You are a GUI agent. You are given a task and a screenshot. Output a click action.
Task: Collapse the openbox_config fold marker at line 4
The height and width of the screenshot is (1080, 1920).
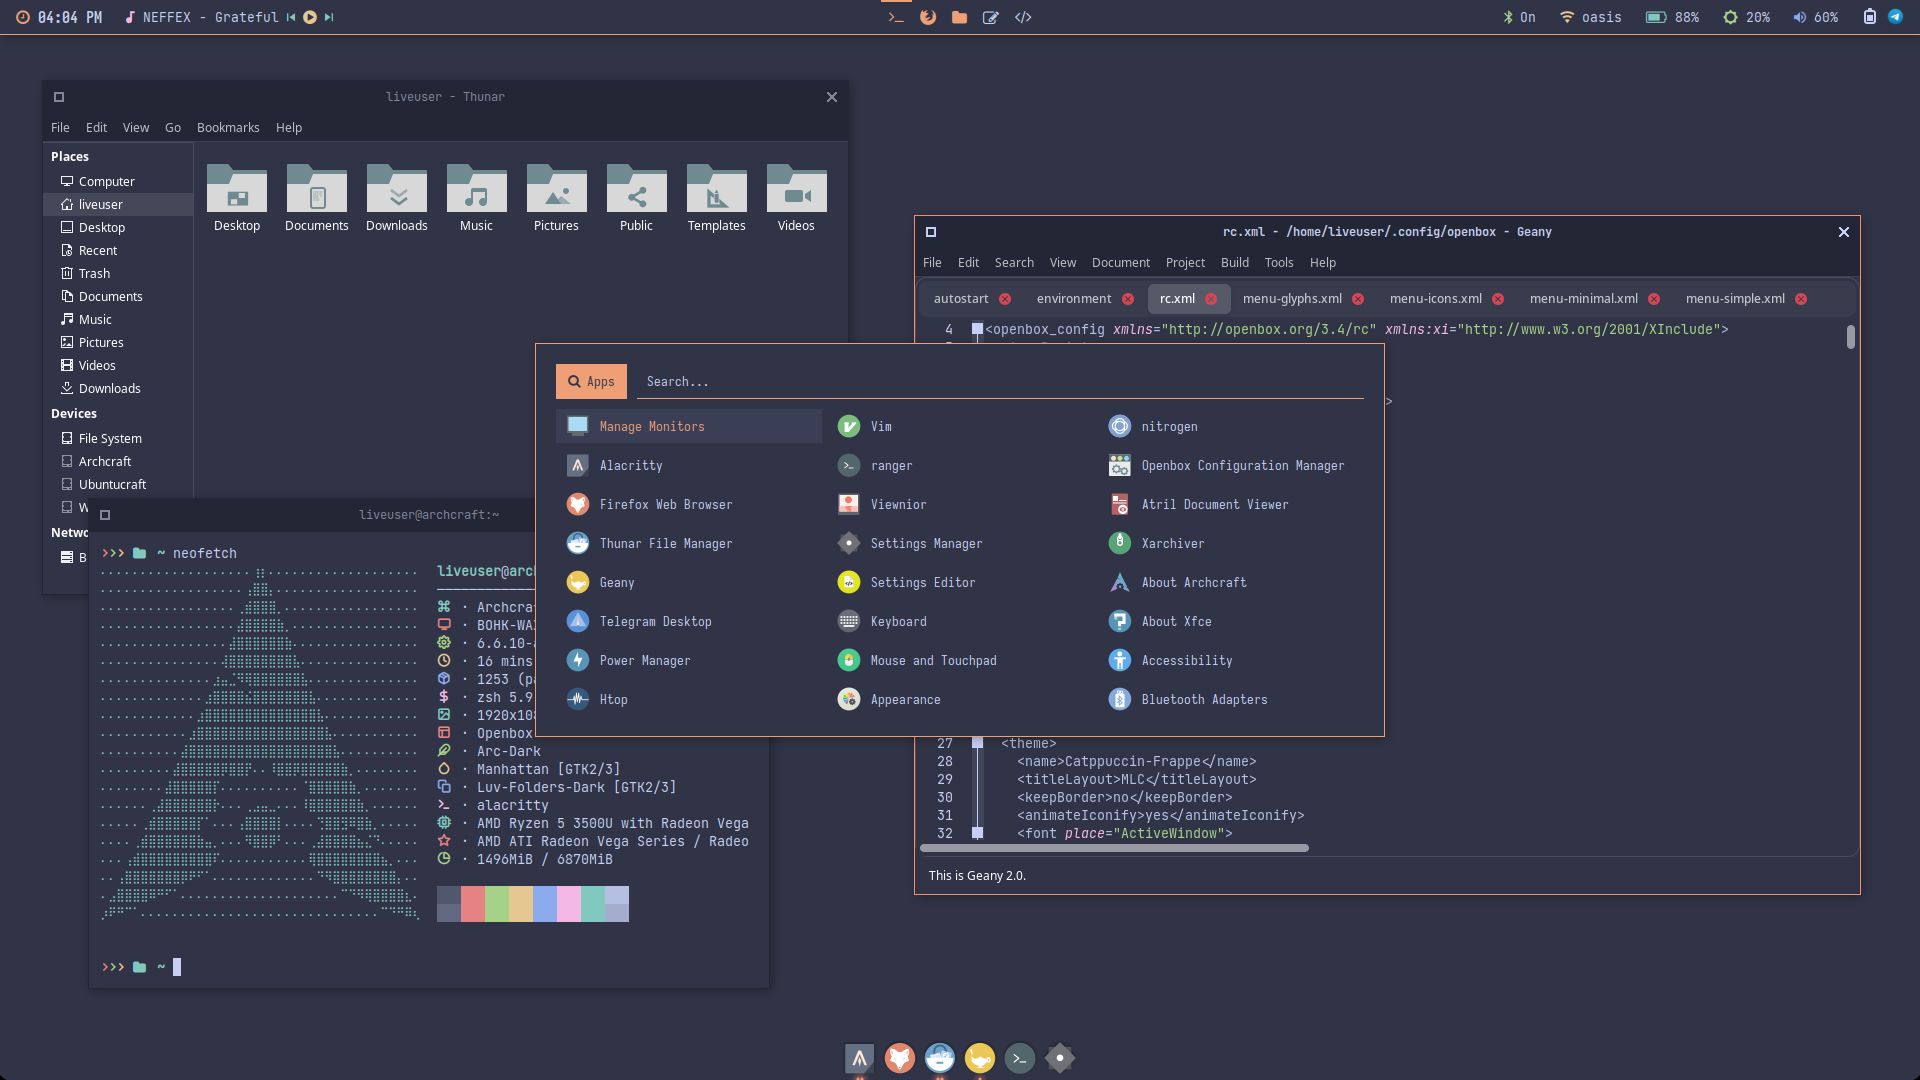(x=978, y=329)
